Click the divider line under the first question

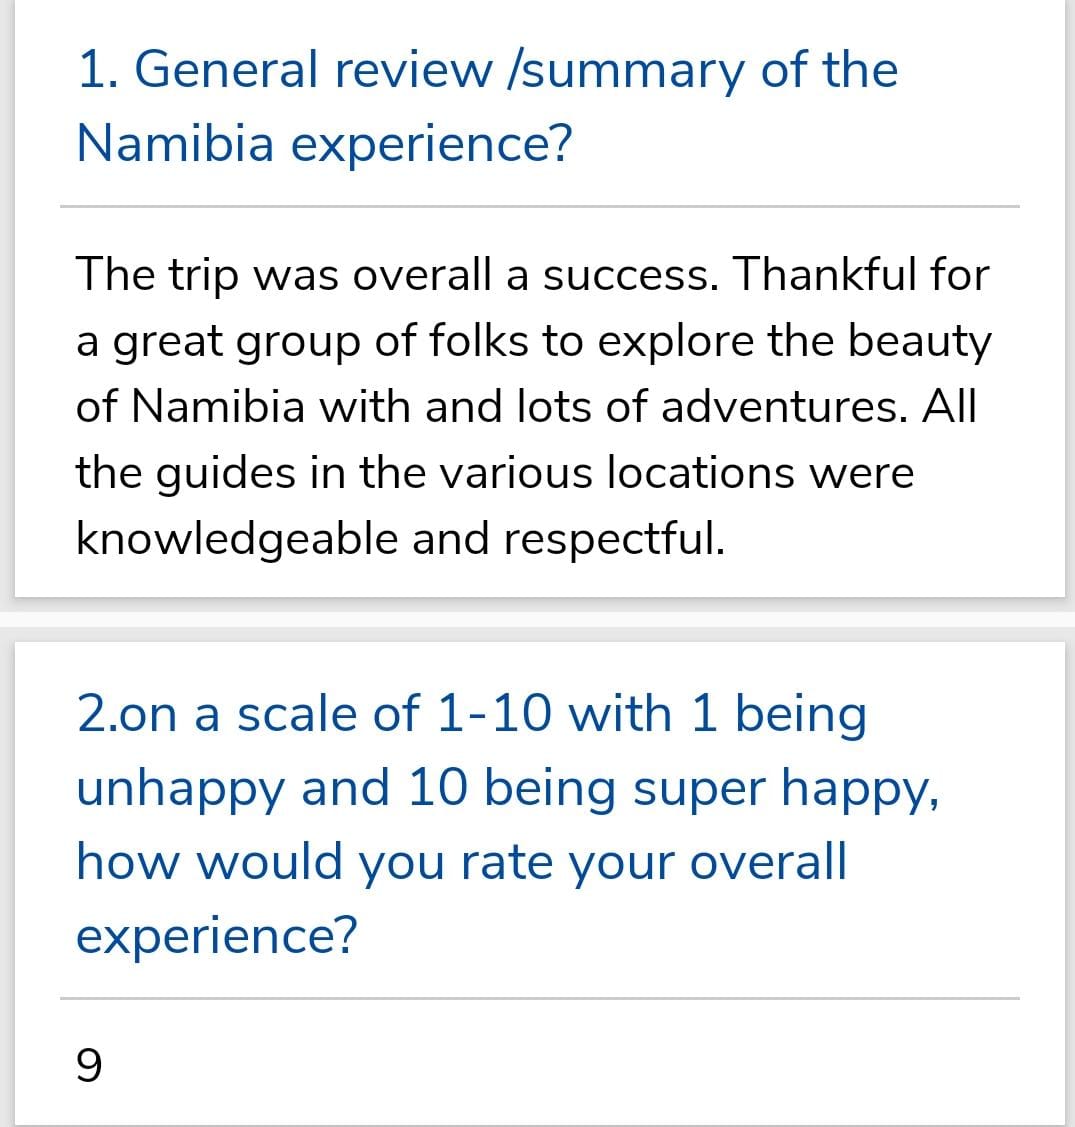[540, 207]
